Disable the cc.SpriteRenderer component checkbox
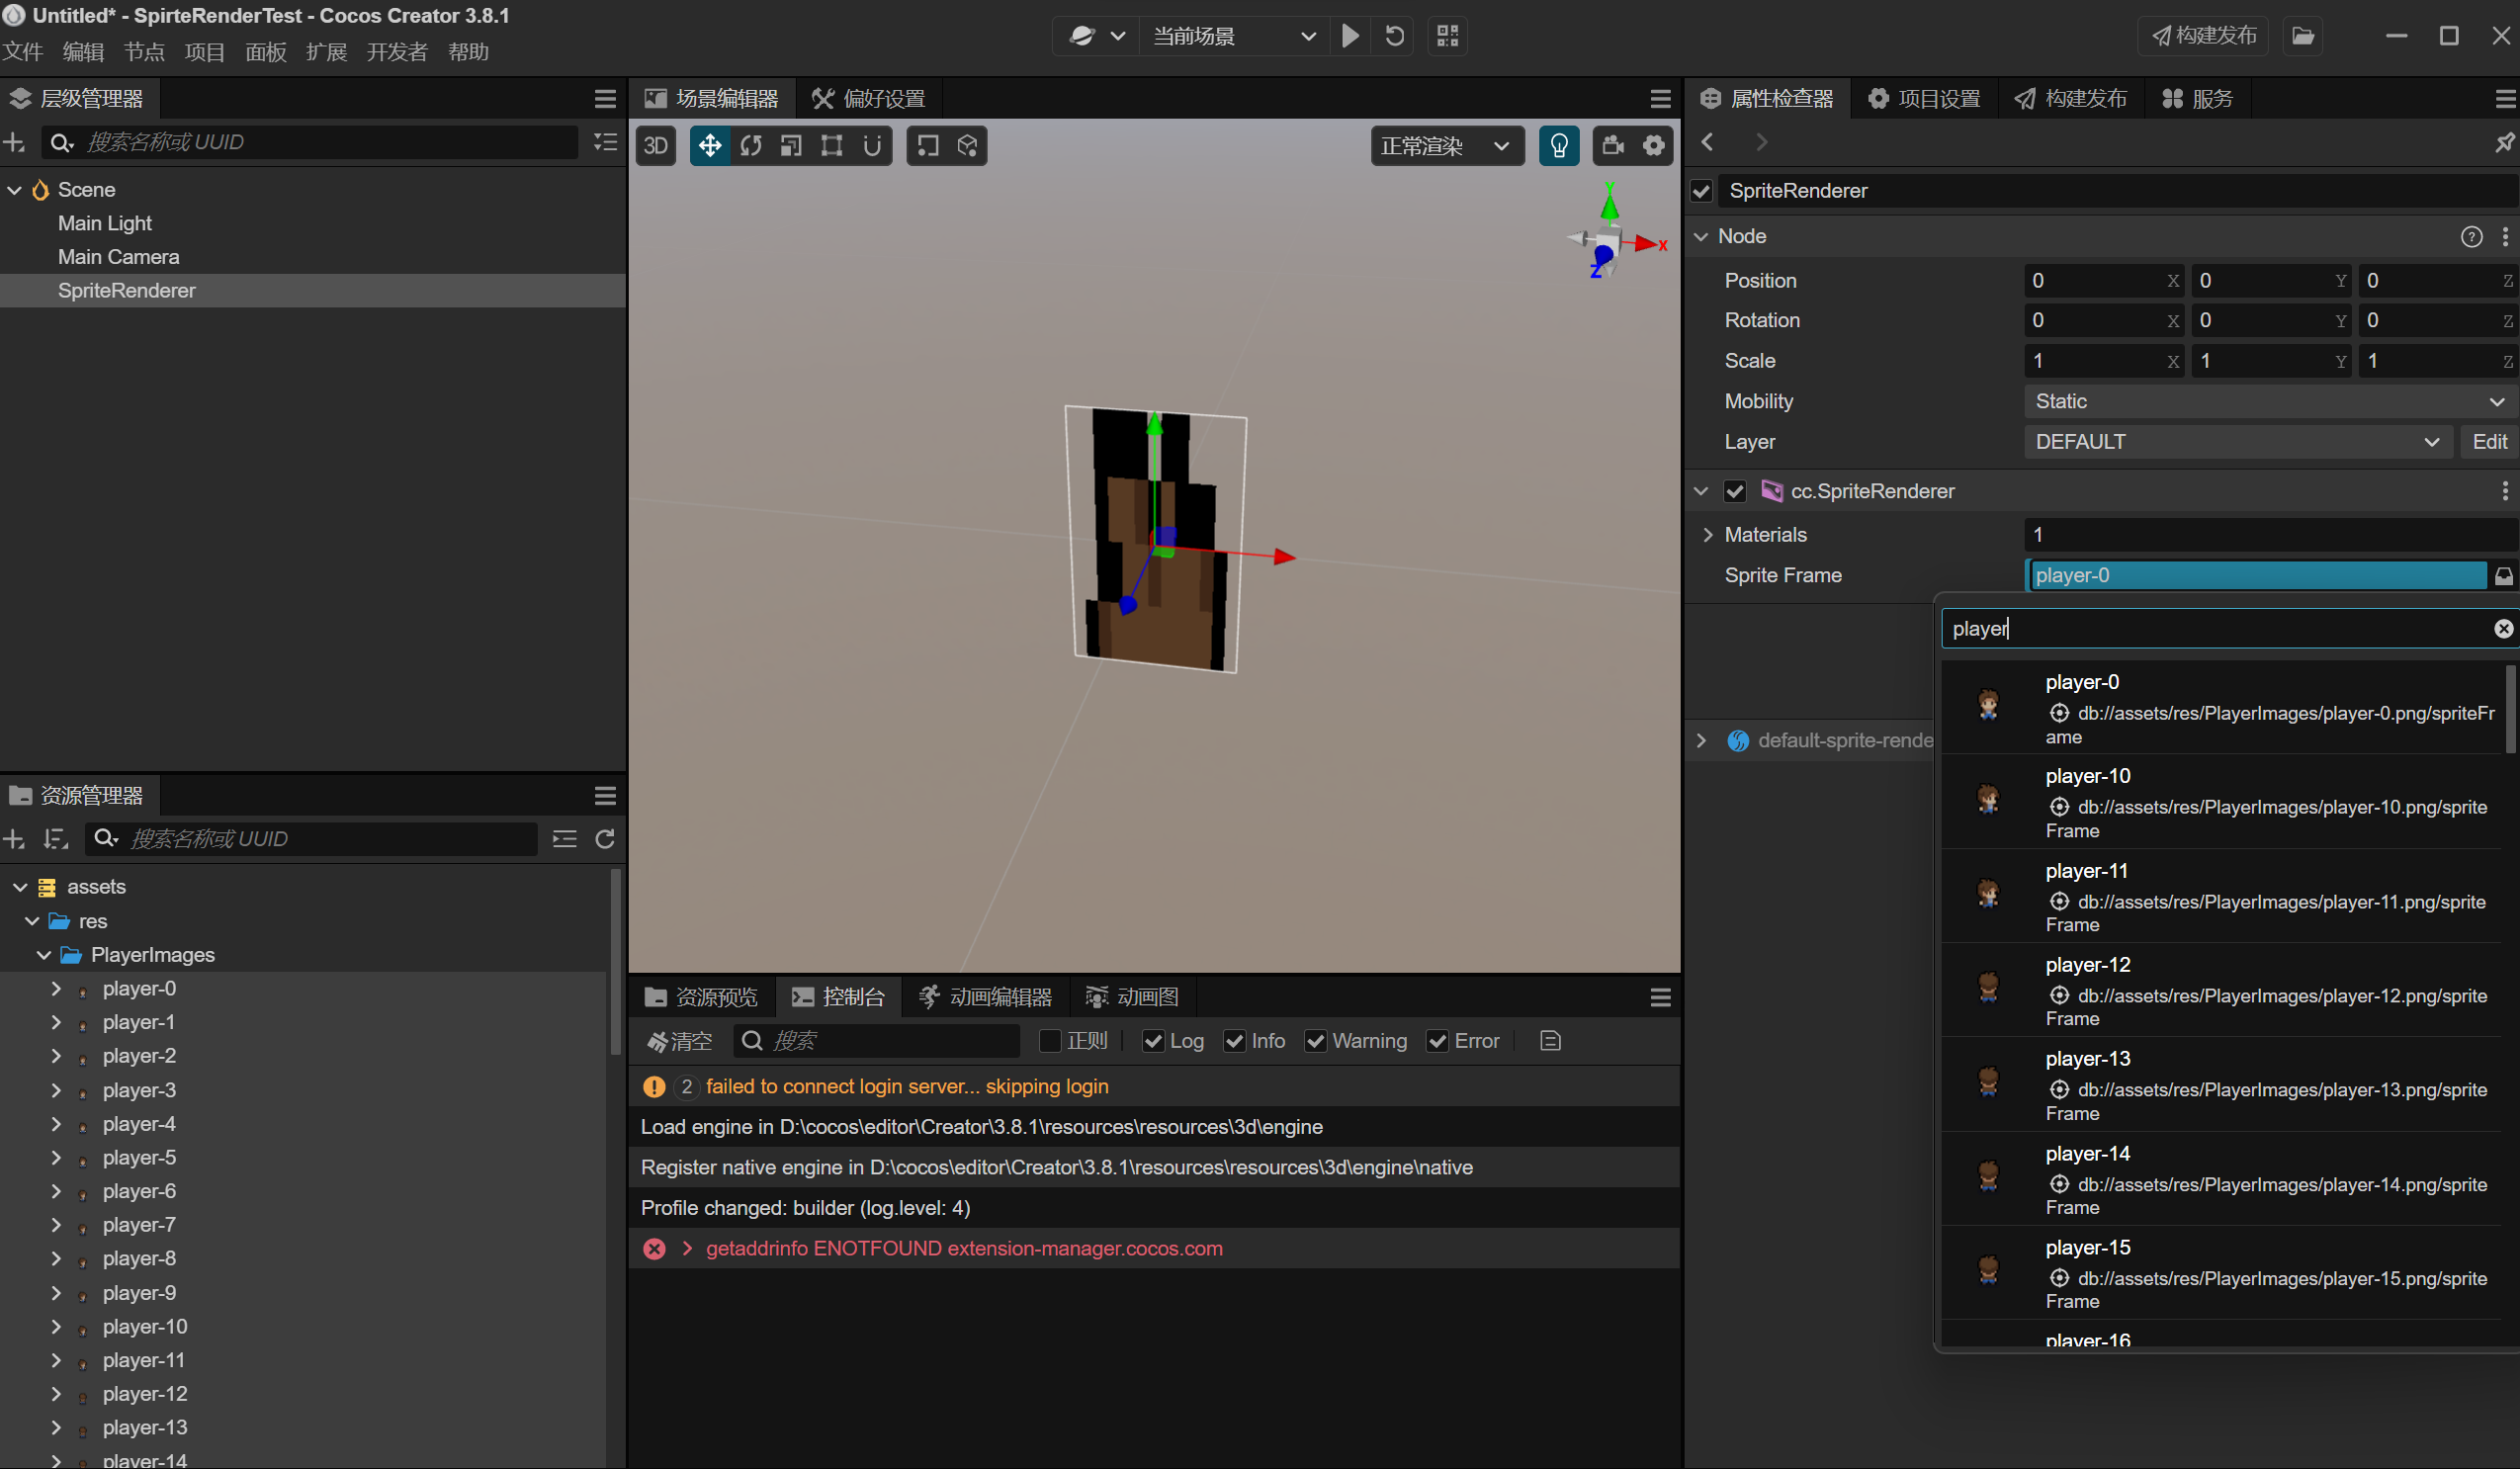2520x1469 pixels. click(x=1734, y=491)
